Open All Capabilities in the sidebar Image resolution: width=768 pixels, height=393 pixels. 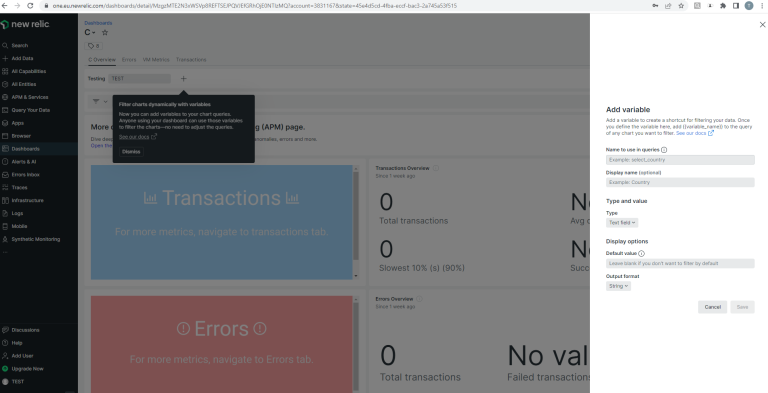click(24, 71)
